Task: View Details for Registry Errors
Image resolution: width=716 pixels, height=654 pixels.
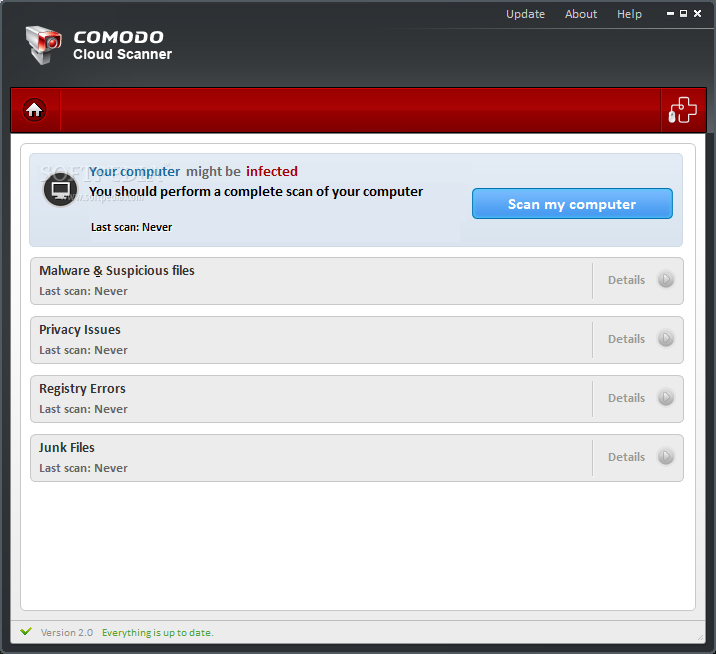Action: point(626,398)
